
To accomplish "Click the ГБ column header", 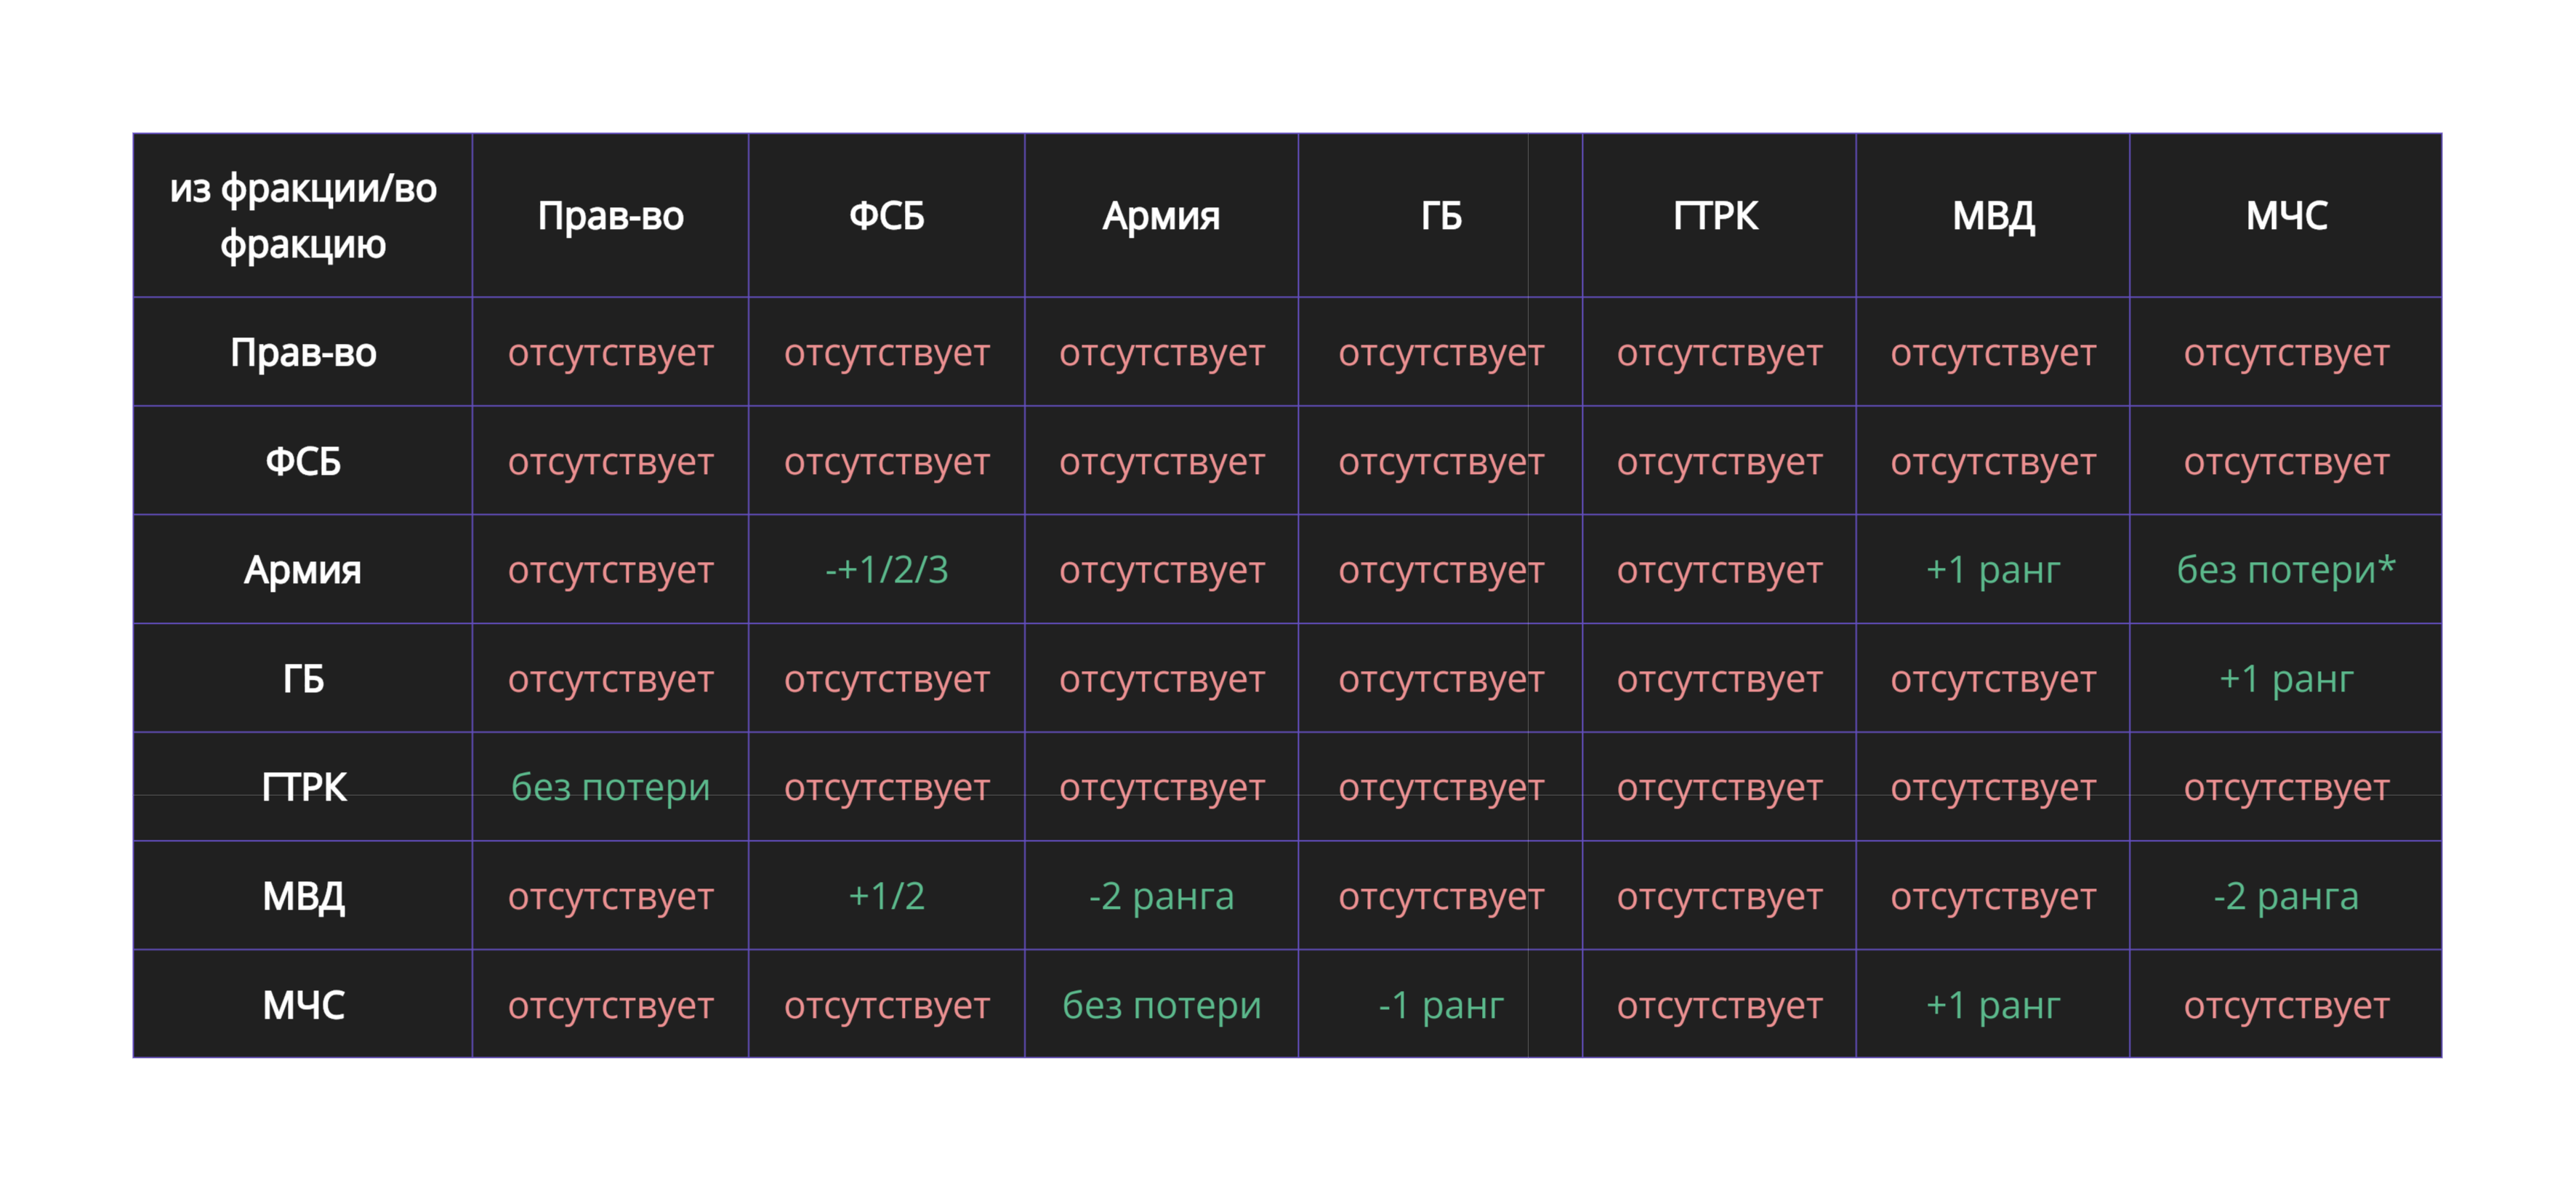I will [x=1440, y=216].
